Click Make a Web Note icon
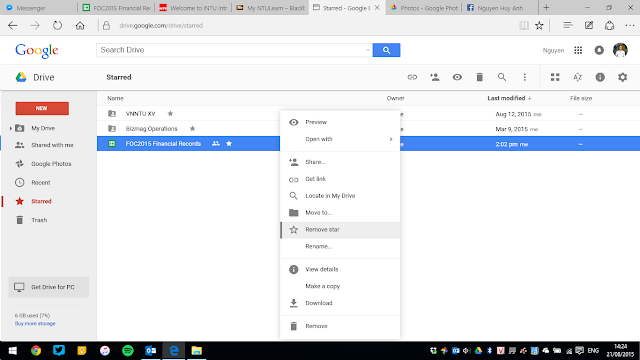Viewport: 640px width, 360px height. (x=589, y=25)
